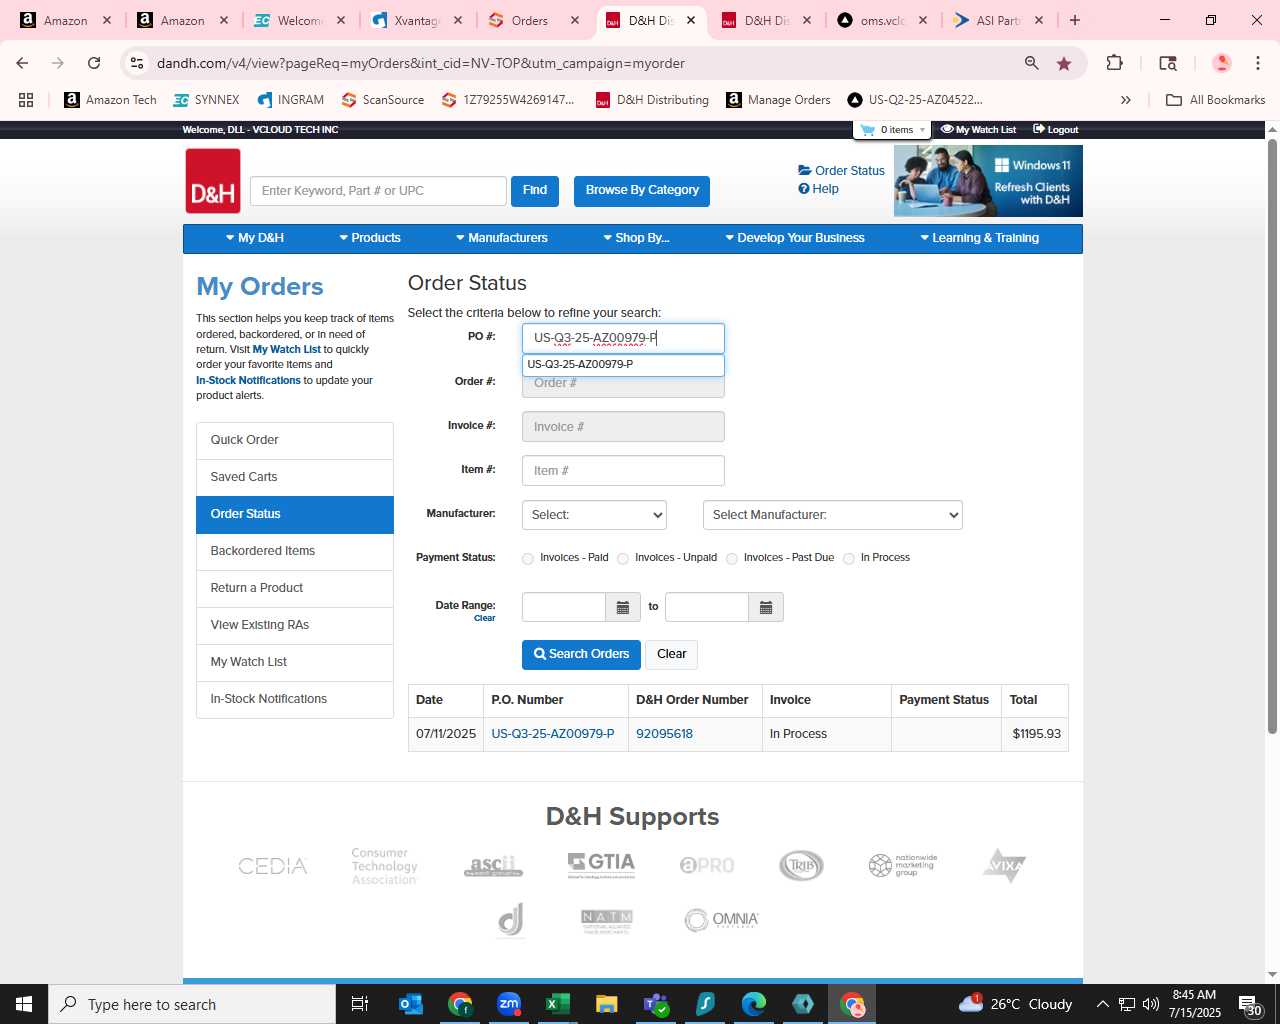The image size is (1280, 1024).
Task: Open the Select Manufacturer dropdown
Action: point(833,515)
